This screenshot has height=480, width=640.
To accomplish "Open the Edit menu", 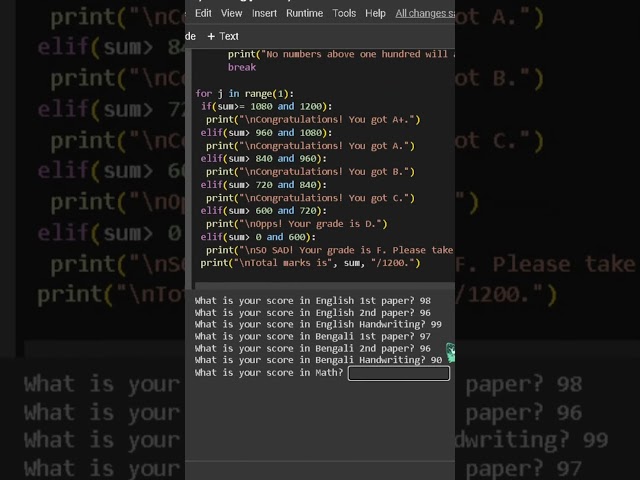I will coord(203,13).
